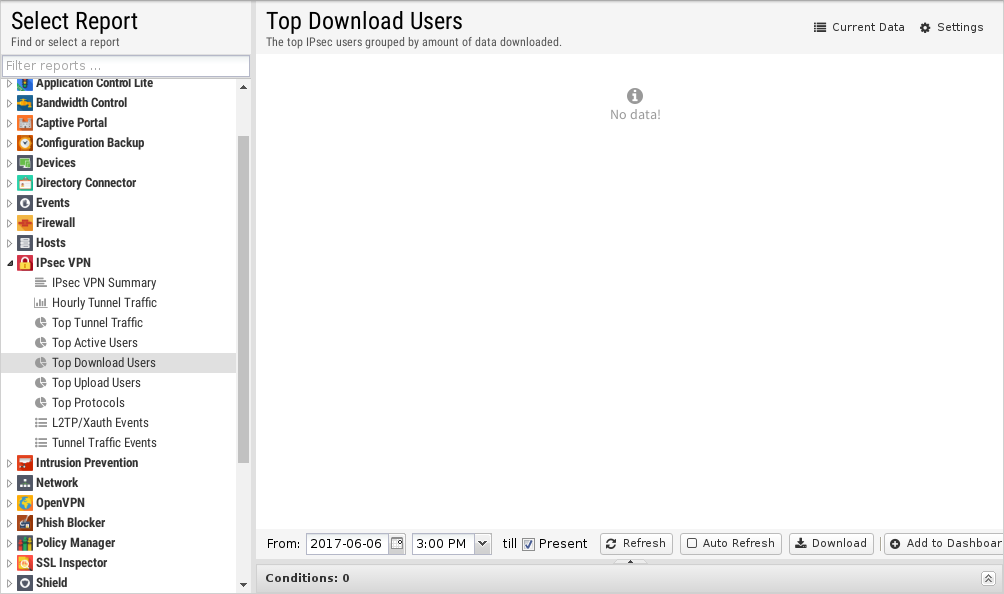
Task: Click the Hosts category icon
Action: (x=25, y=243)
